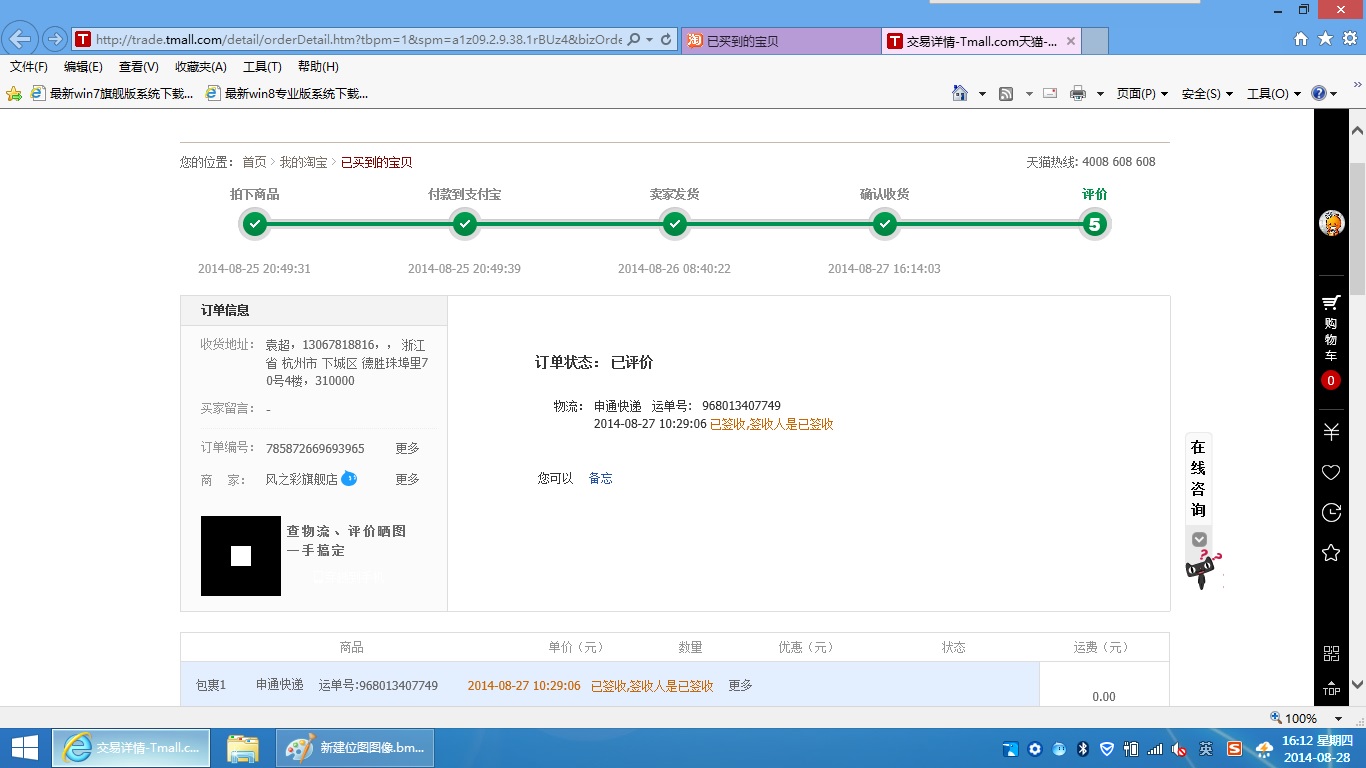Open the QR code icon in sidebar
Screen dimensions: 1366x768
(1331, 653)
